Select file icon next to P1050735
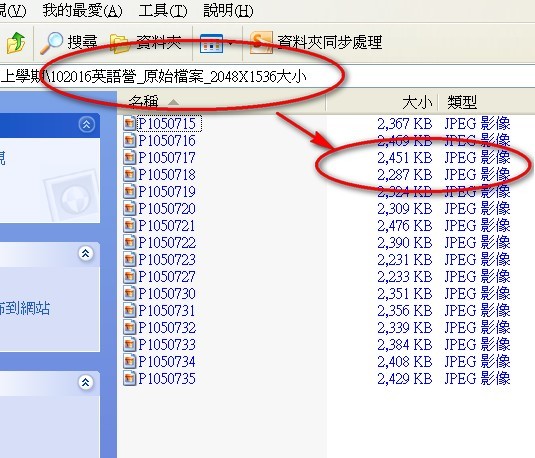Image resolution: width=535 pixels, height=458 pixels. (x=129, y=378)
